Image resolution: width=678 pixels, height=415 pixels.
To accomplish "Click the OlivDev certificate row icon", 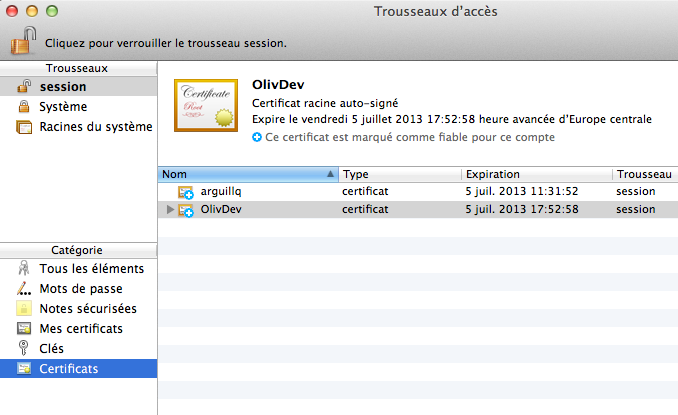I will click(x=186, y=210).
